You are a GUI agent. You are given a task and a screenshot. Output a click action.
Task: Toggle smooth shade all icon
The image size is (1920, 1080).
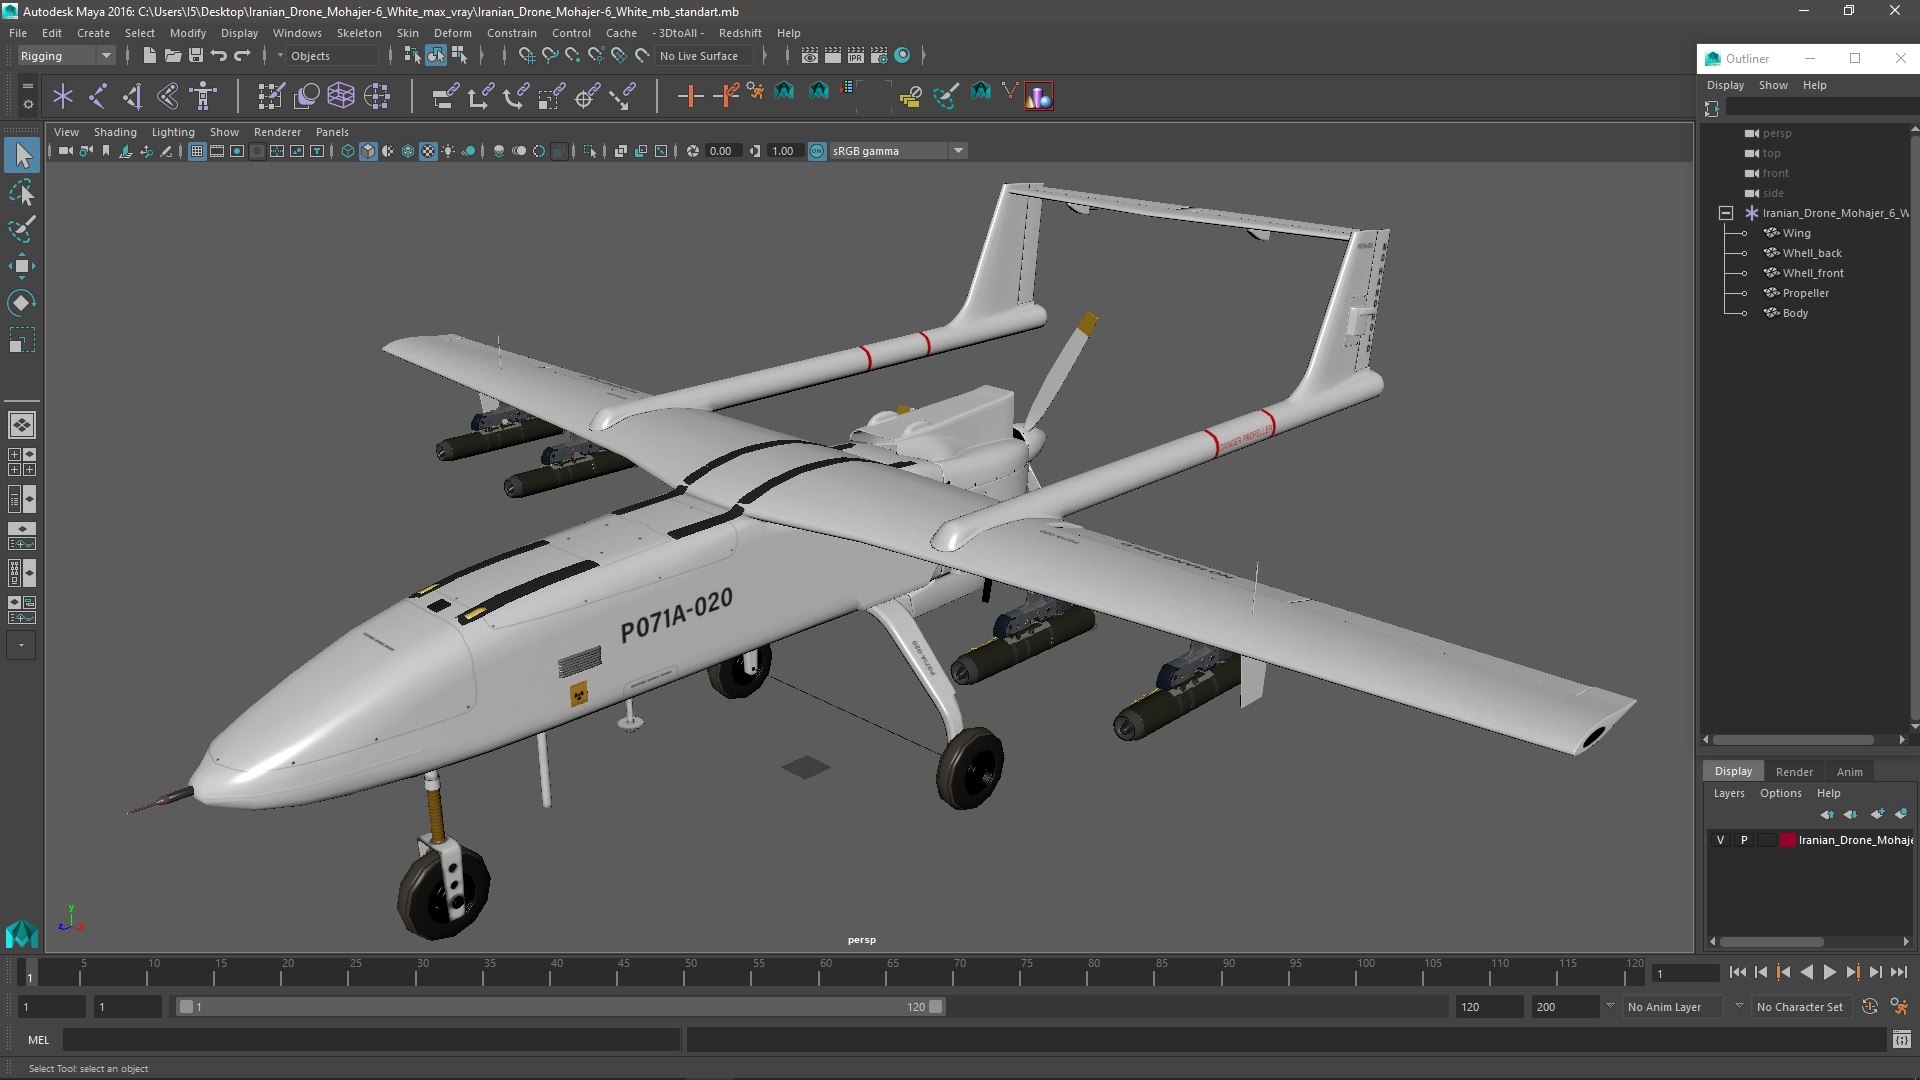pos(368,151)
